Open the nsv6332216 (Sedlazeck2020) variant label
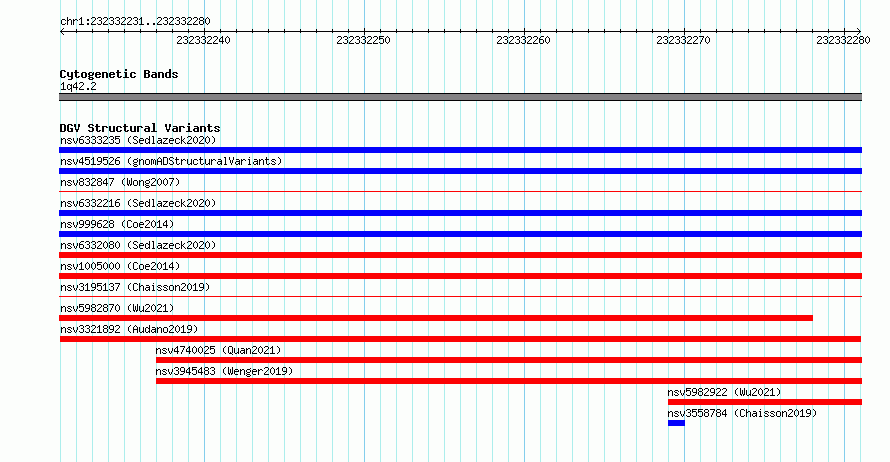890x462 pixels. [x=138, y=203]
